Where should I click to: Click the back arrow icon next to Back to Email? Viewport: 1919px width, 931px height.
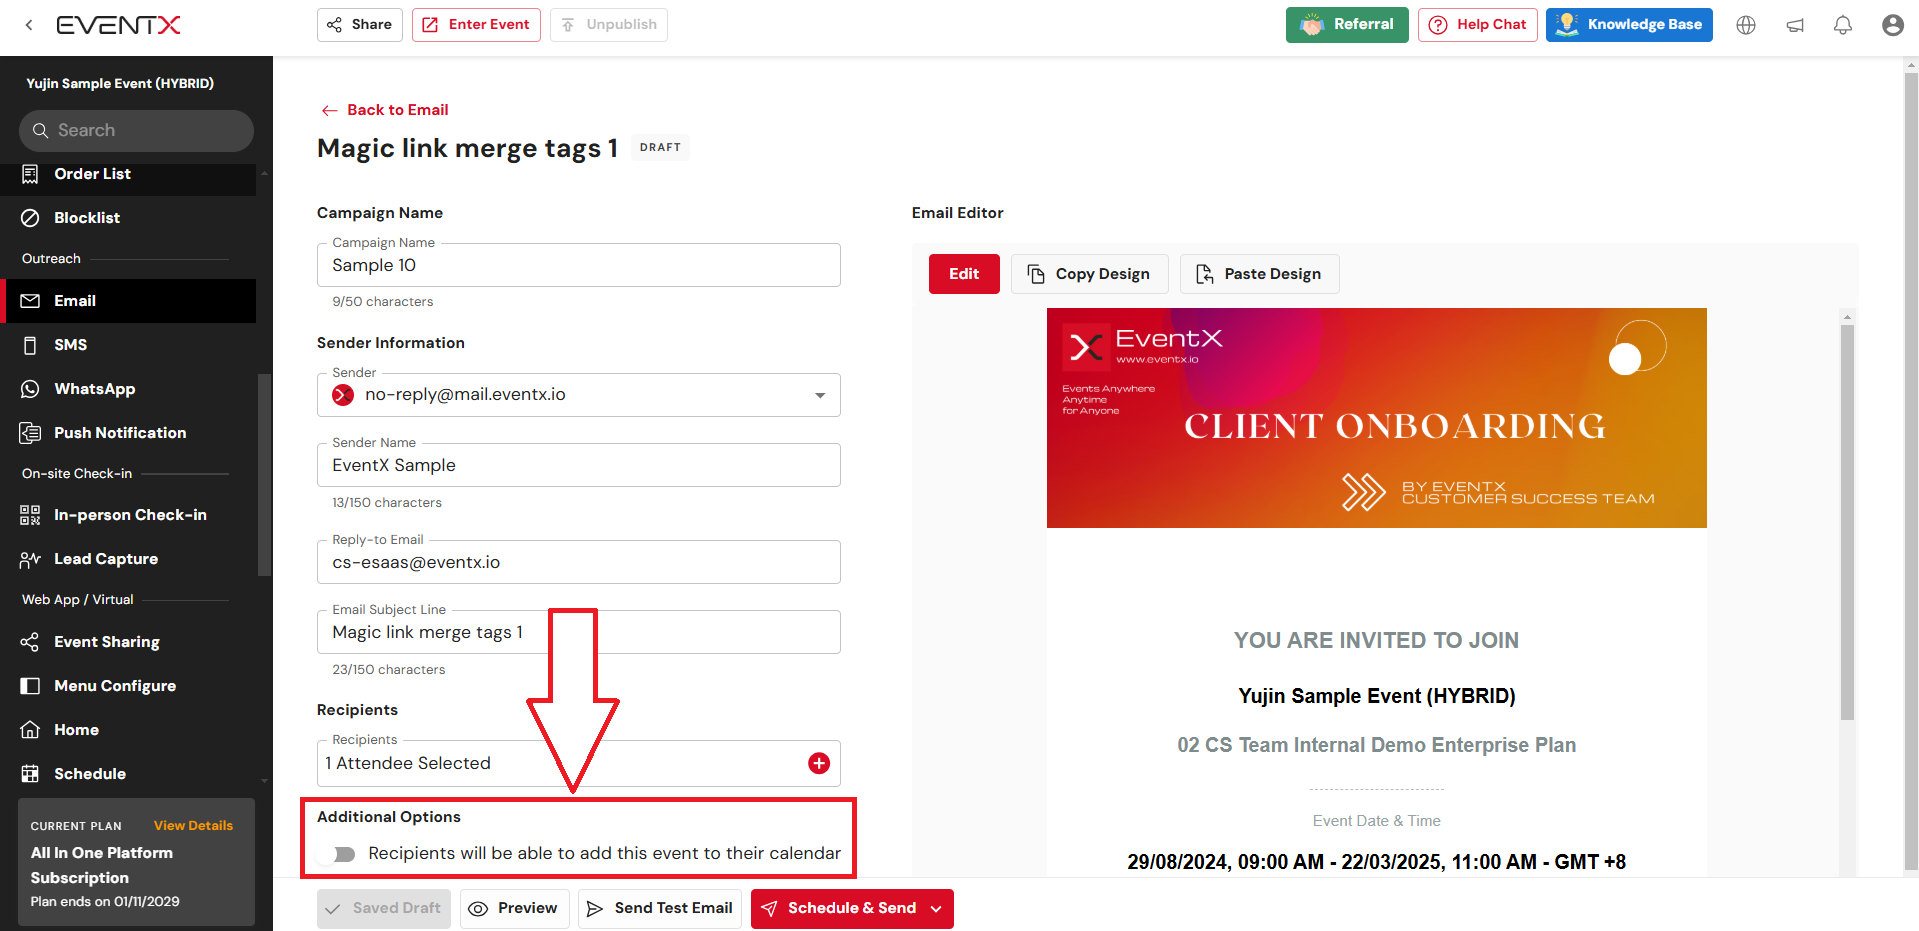click(329, 110)
